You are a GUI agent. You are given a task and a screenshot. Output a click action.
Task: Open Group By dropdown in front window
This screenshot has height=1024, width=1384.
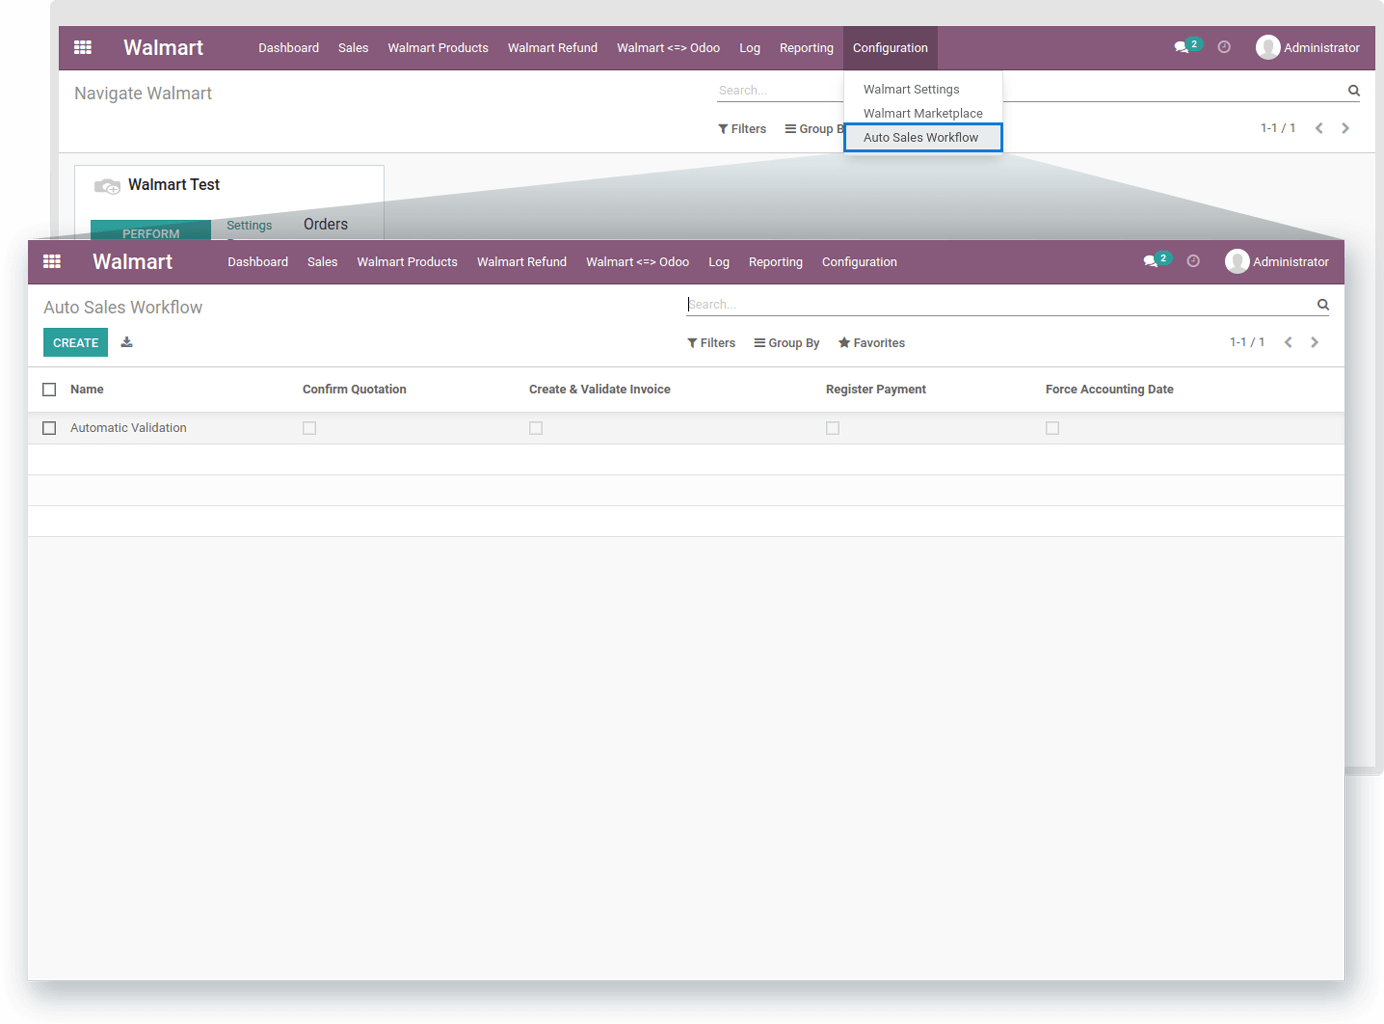coord(787,343)
